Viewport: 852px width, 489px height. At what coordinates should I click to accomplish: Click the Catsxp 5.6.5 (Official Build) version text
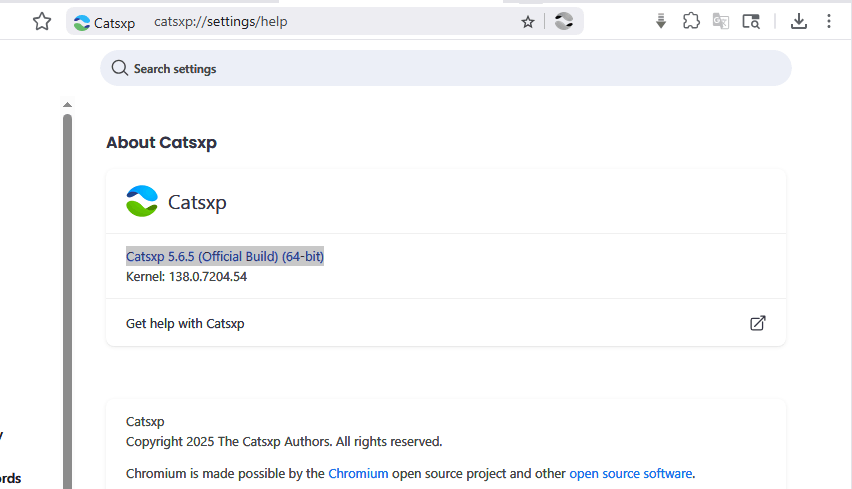(x=225, y=256)
